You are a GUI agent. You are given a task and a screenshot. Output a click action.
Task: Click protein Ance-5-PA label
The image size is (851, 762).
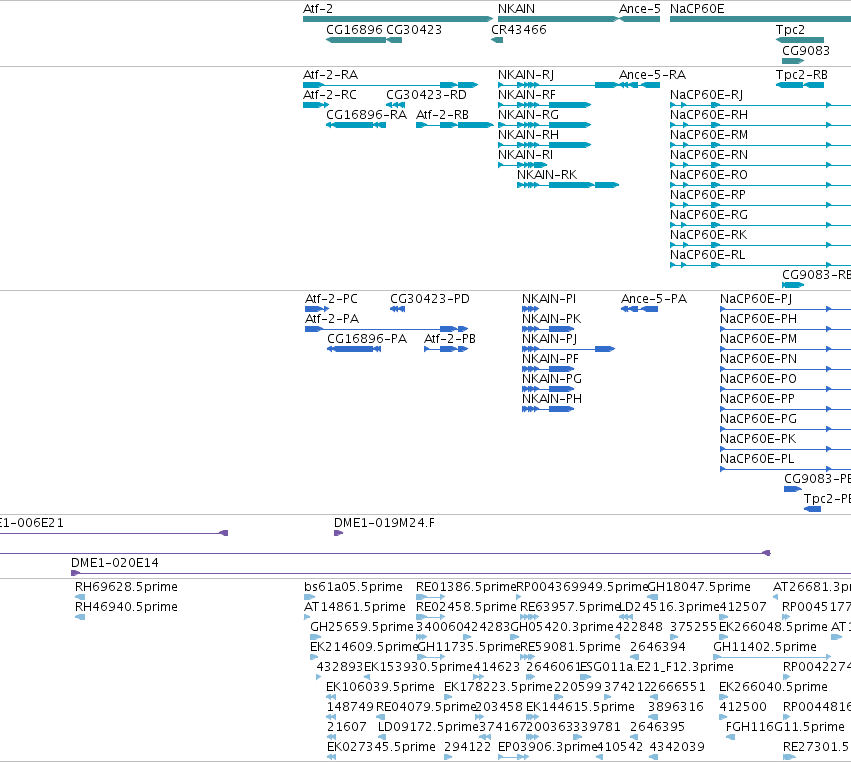(x=654, y=299)
